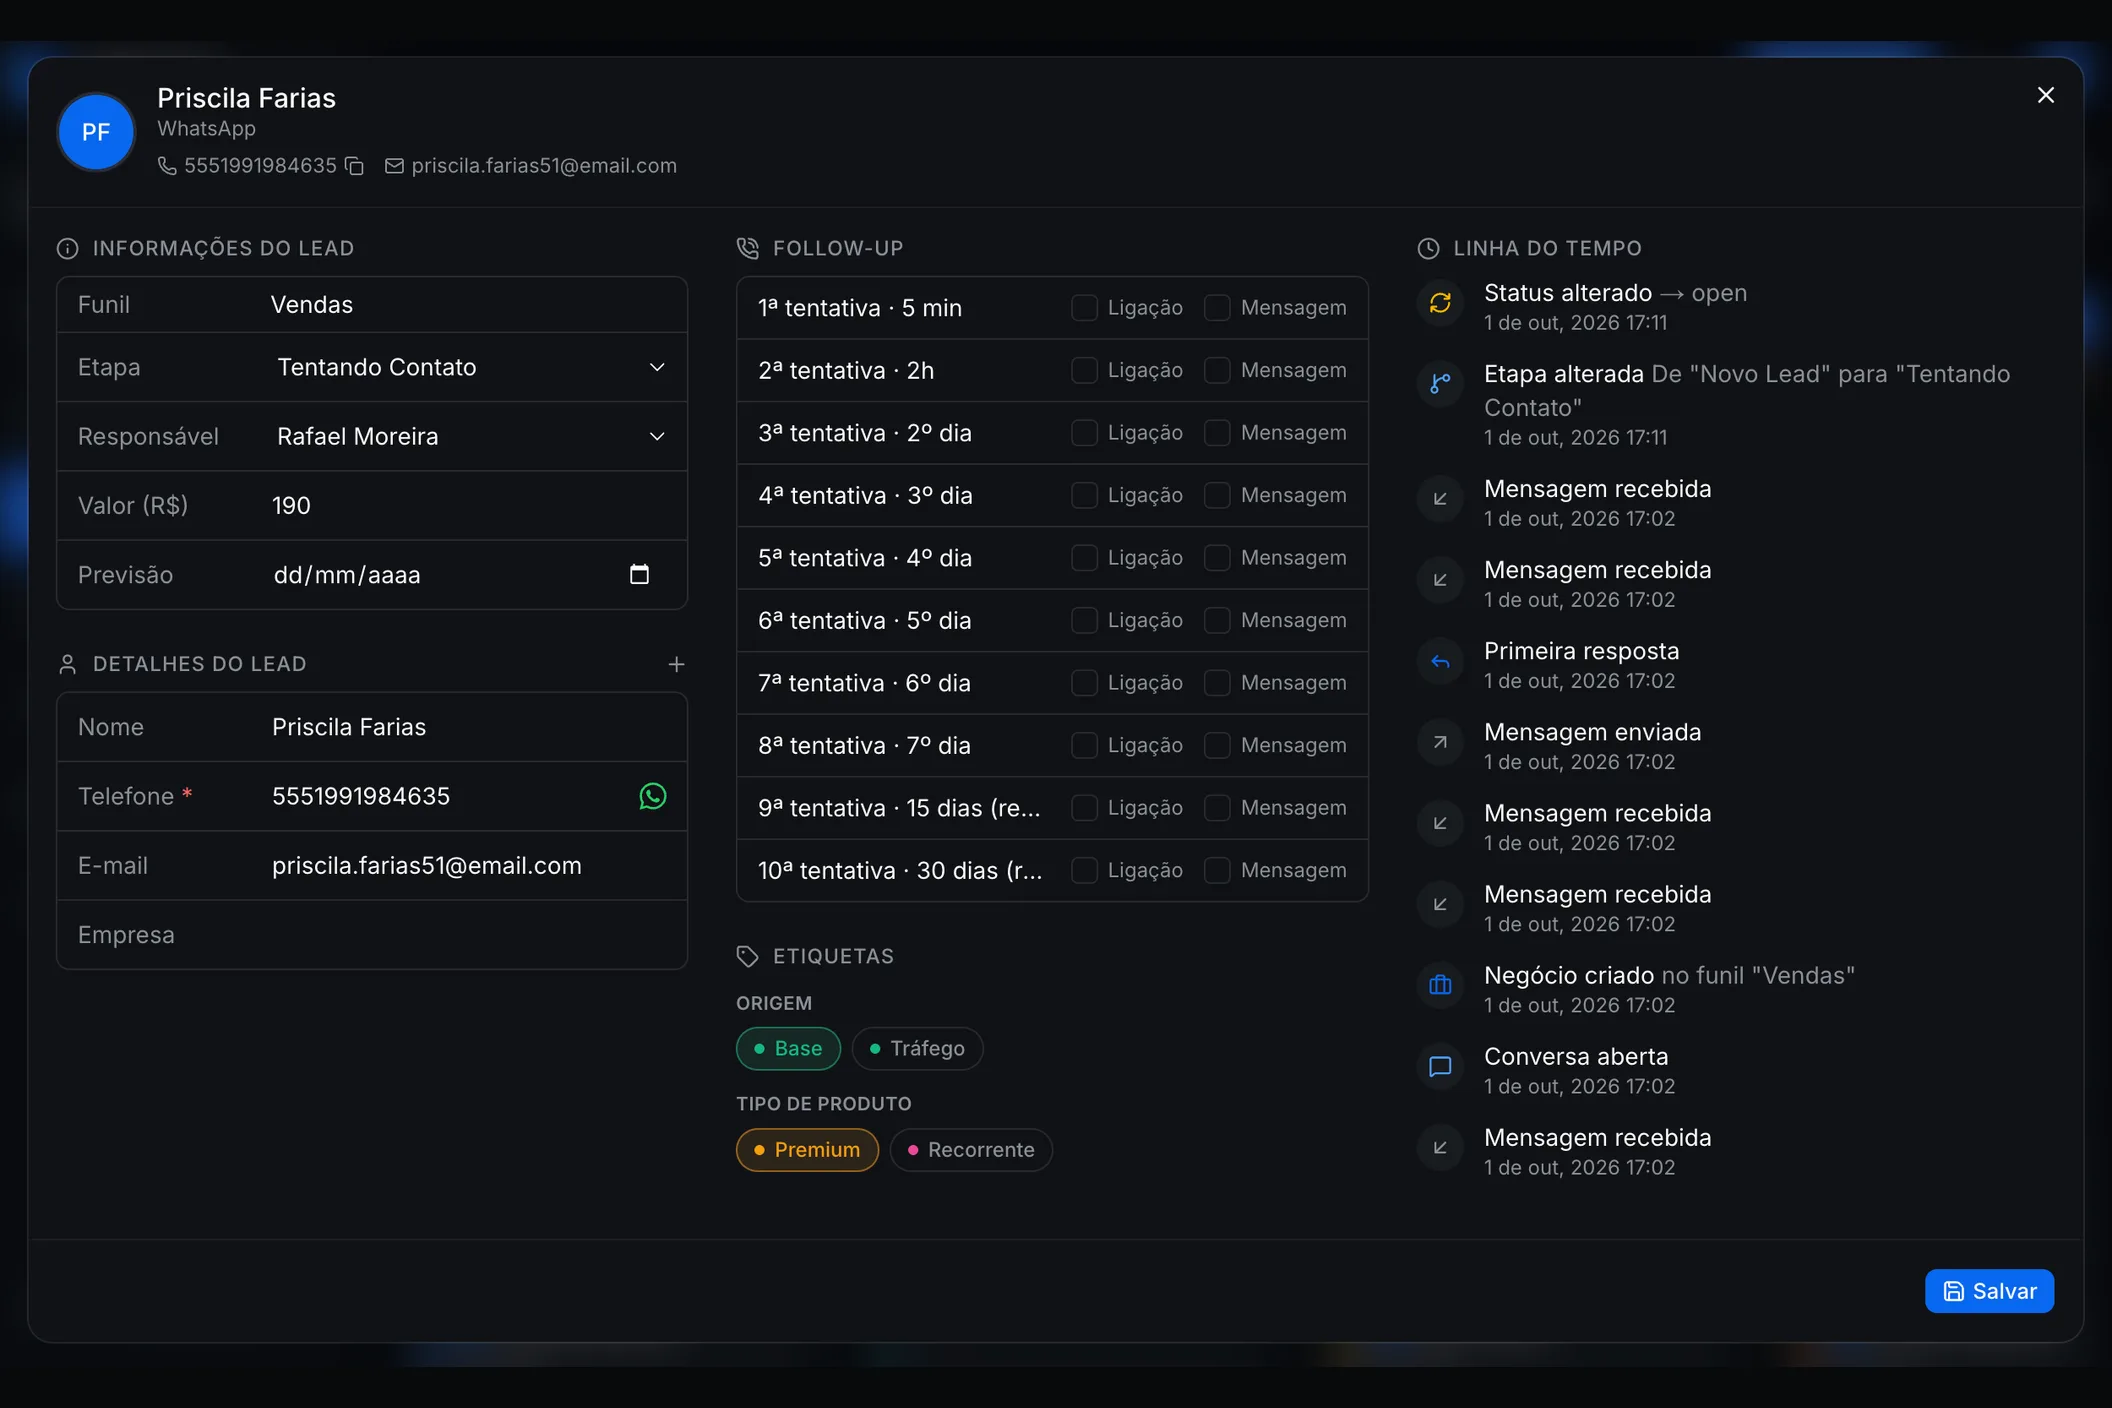The height and width of the screenshot is (1408, 2112).
Task: Select the Tráfego origin tag
Action: pyautogui.click(x=917, y=1048)
